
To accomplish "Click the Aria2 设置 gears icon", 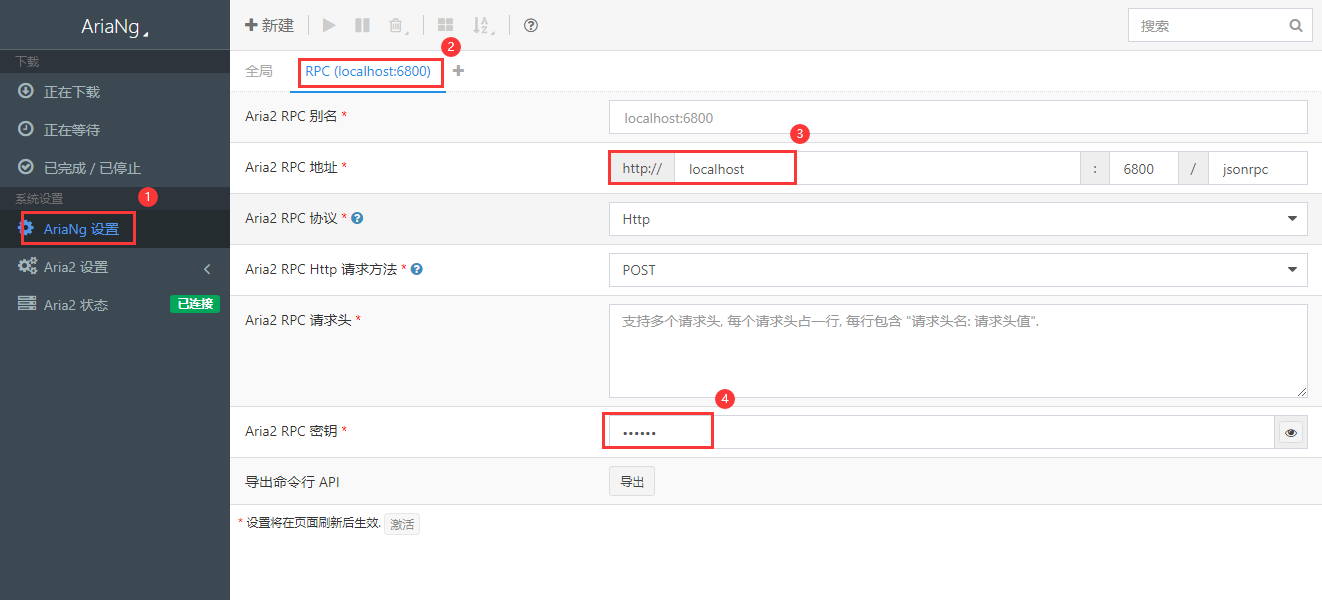I will click(27, 266).
